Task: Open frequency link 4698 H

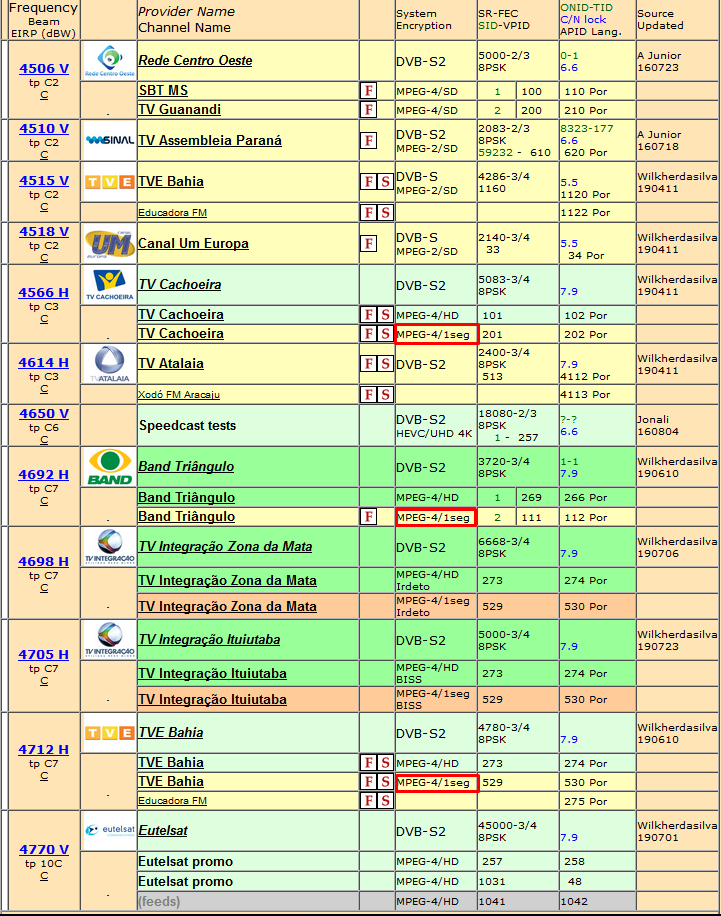Action: [x=43, y=561]
